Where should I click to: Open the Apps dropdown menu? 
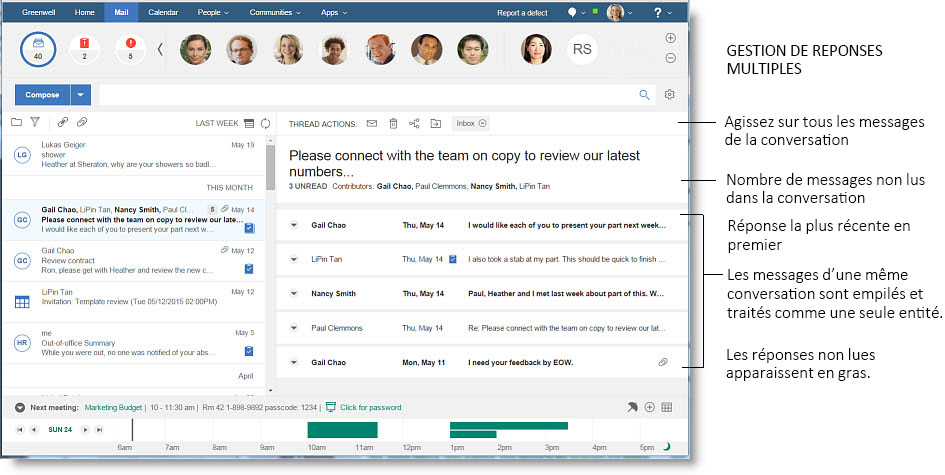coord(334,12)
